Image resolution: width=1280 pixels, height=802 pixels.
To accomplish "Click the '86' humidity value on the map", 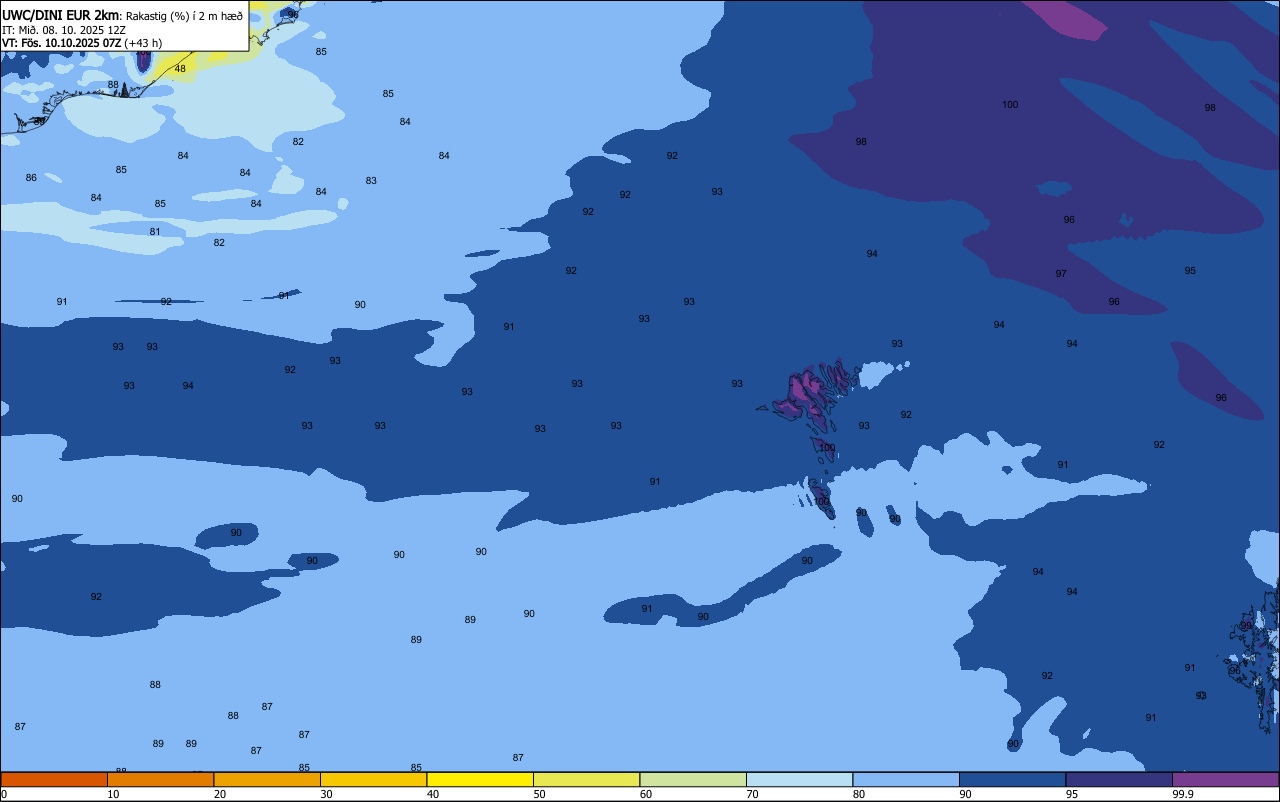I will (x=31, y=178).
